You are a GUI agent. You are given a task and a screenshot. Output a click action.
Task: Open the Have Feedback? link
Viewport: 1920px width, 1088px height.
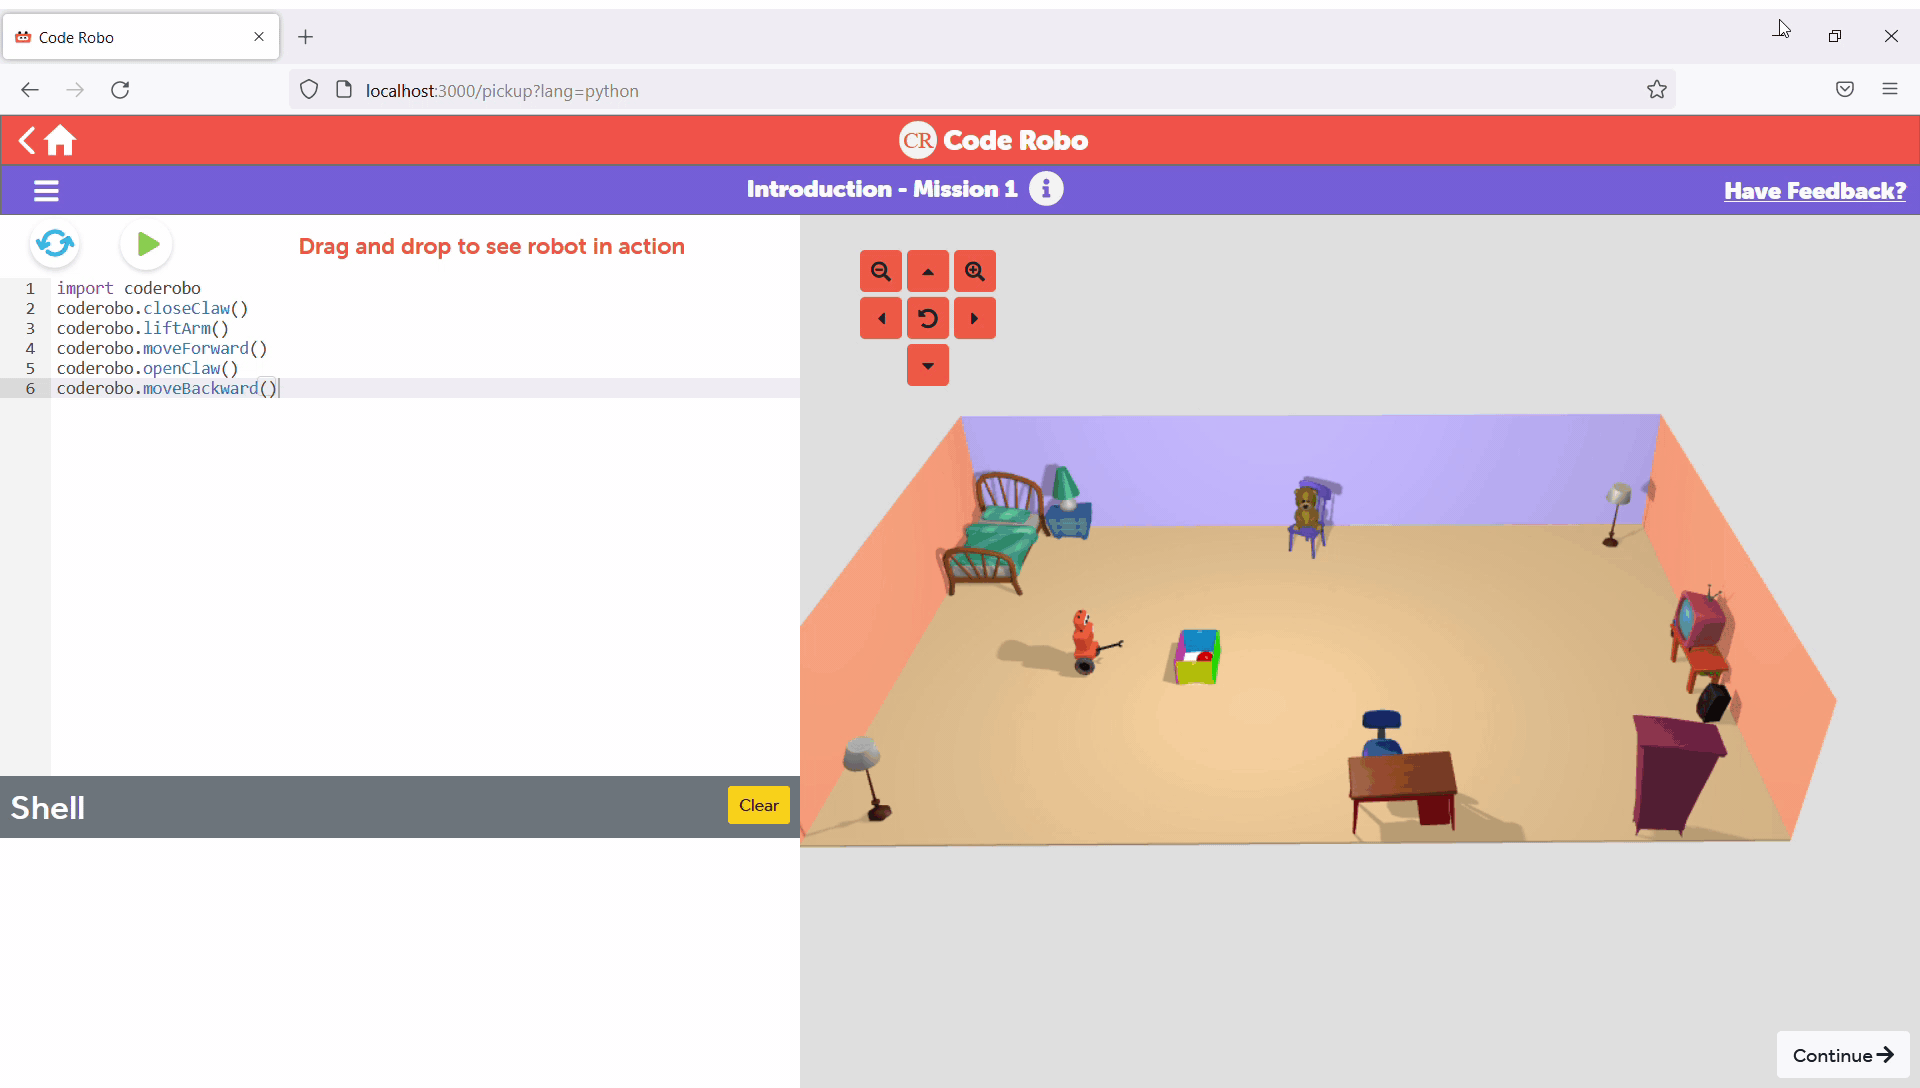[1815, 191]
